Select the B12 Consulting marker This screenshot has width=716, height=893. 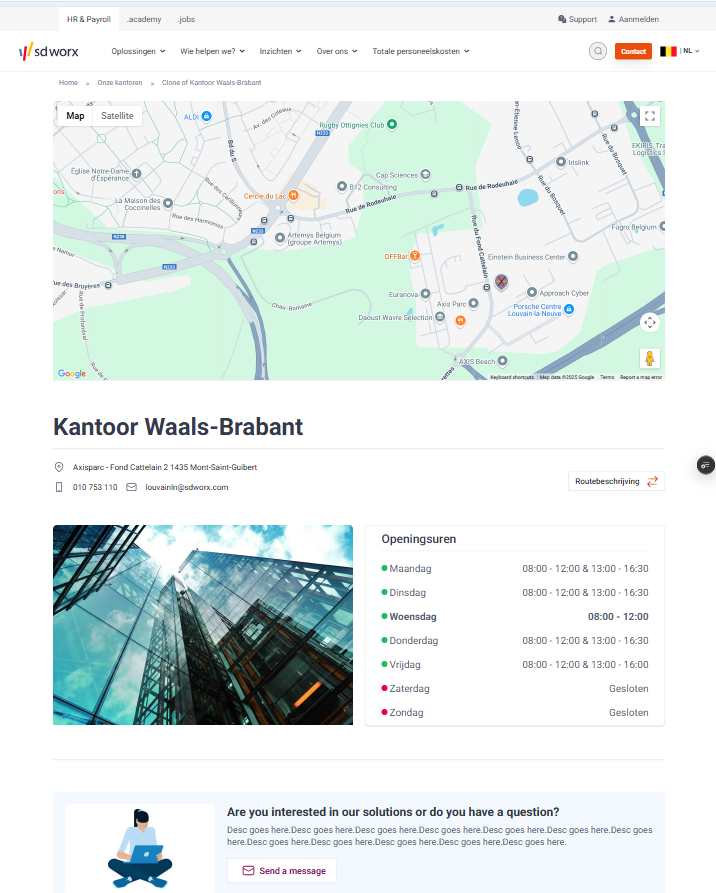342,186
